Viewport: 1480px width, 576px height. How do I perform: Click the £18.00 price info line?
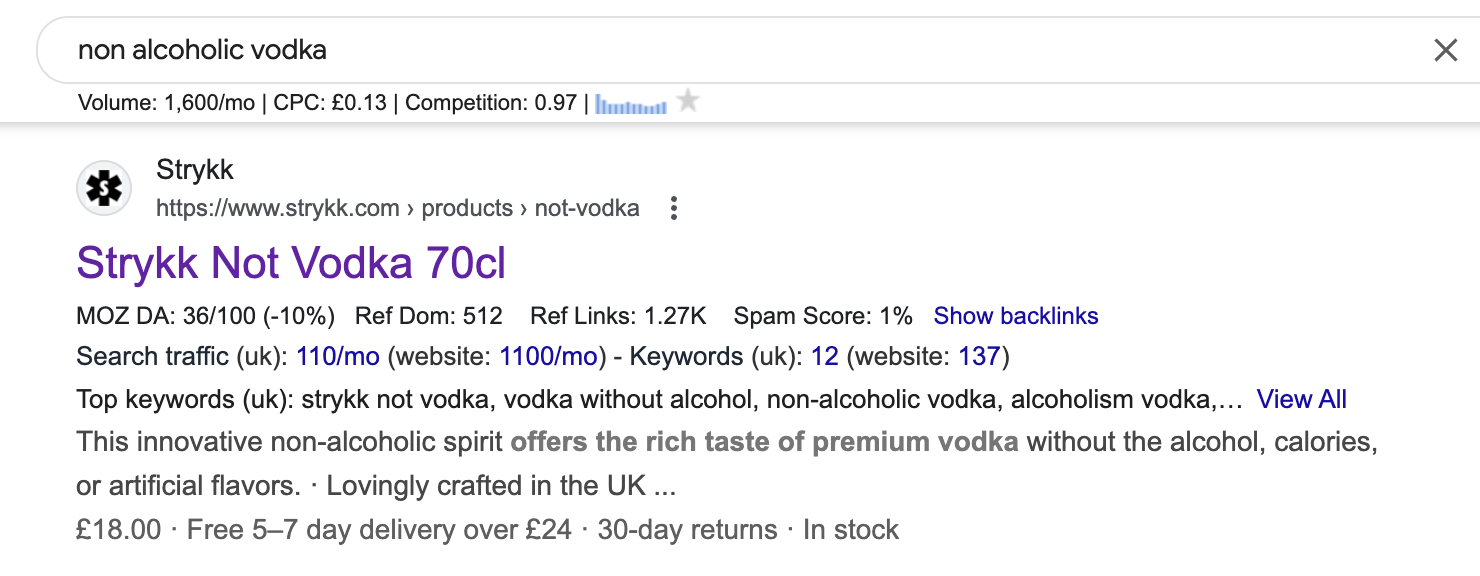[488, 529]
